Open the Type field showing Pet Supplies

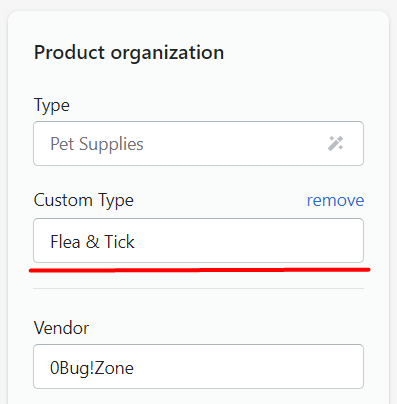[x=198, y=143]
